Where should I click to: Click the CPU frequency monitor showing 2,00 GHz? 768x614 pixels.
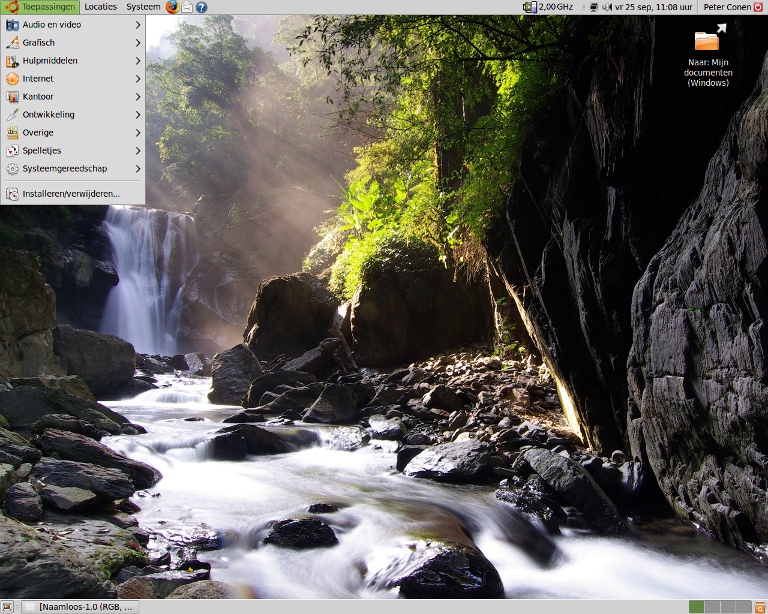[548, 7]
